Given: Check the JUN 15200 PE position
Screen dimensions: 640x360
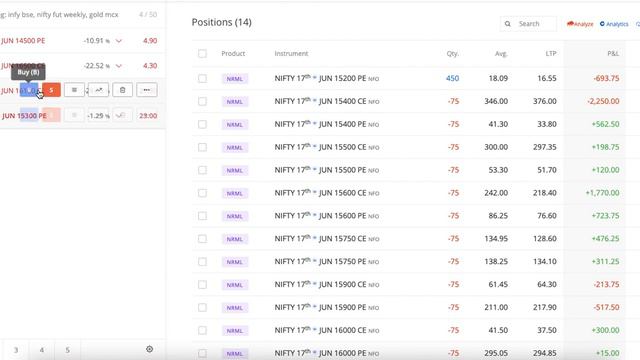Looking at the screenshot, I should tap(202, 78).
